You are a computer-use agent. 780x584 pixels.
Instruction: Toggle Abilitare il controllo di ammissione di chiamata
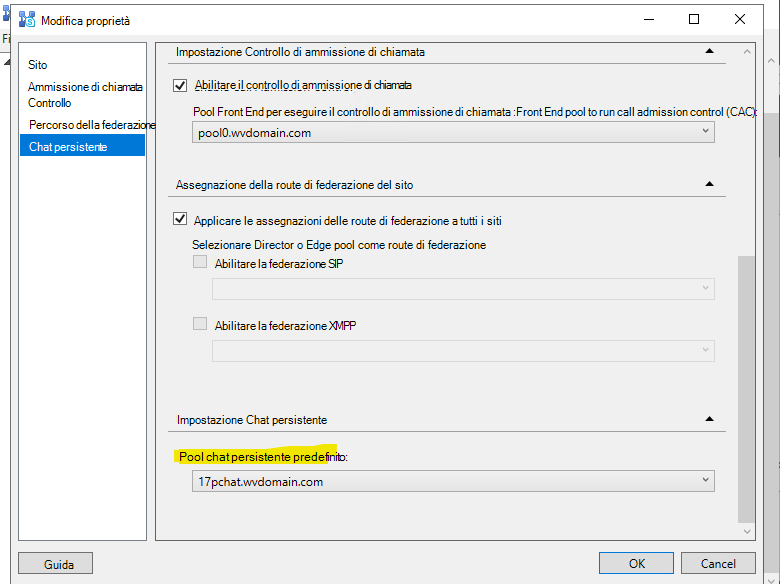click(x=180, y=85)
